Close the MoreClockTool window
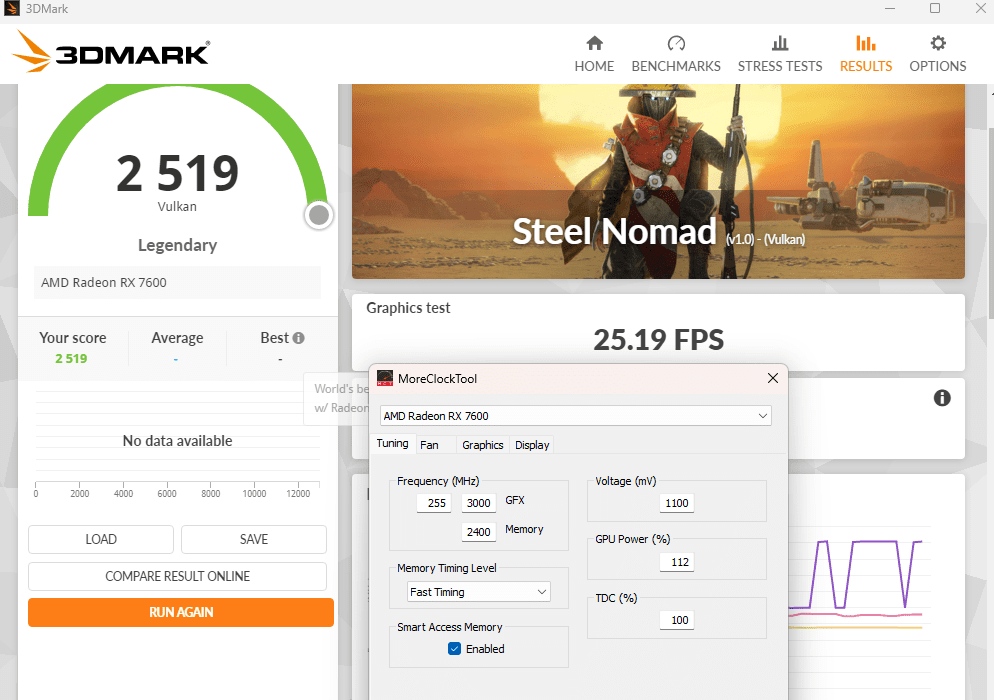Image resolution: width=994 pixels, height=700 pixels. 773,378
